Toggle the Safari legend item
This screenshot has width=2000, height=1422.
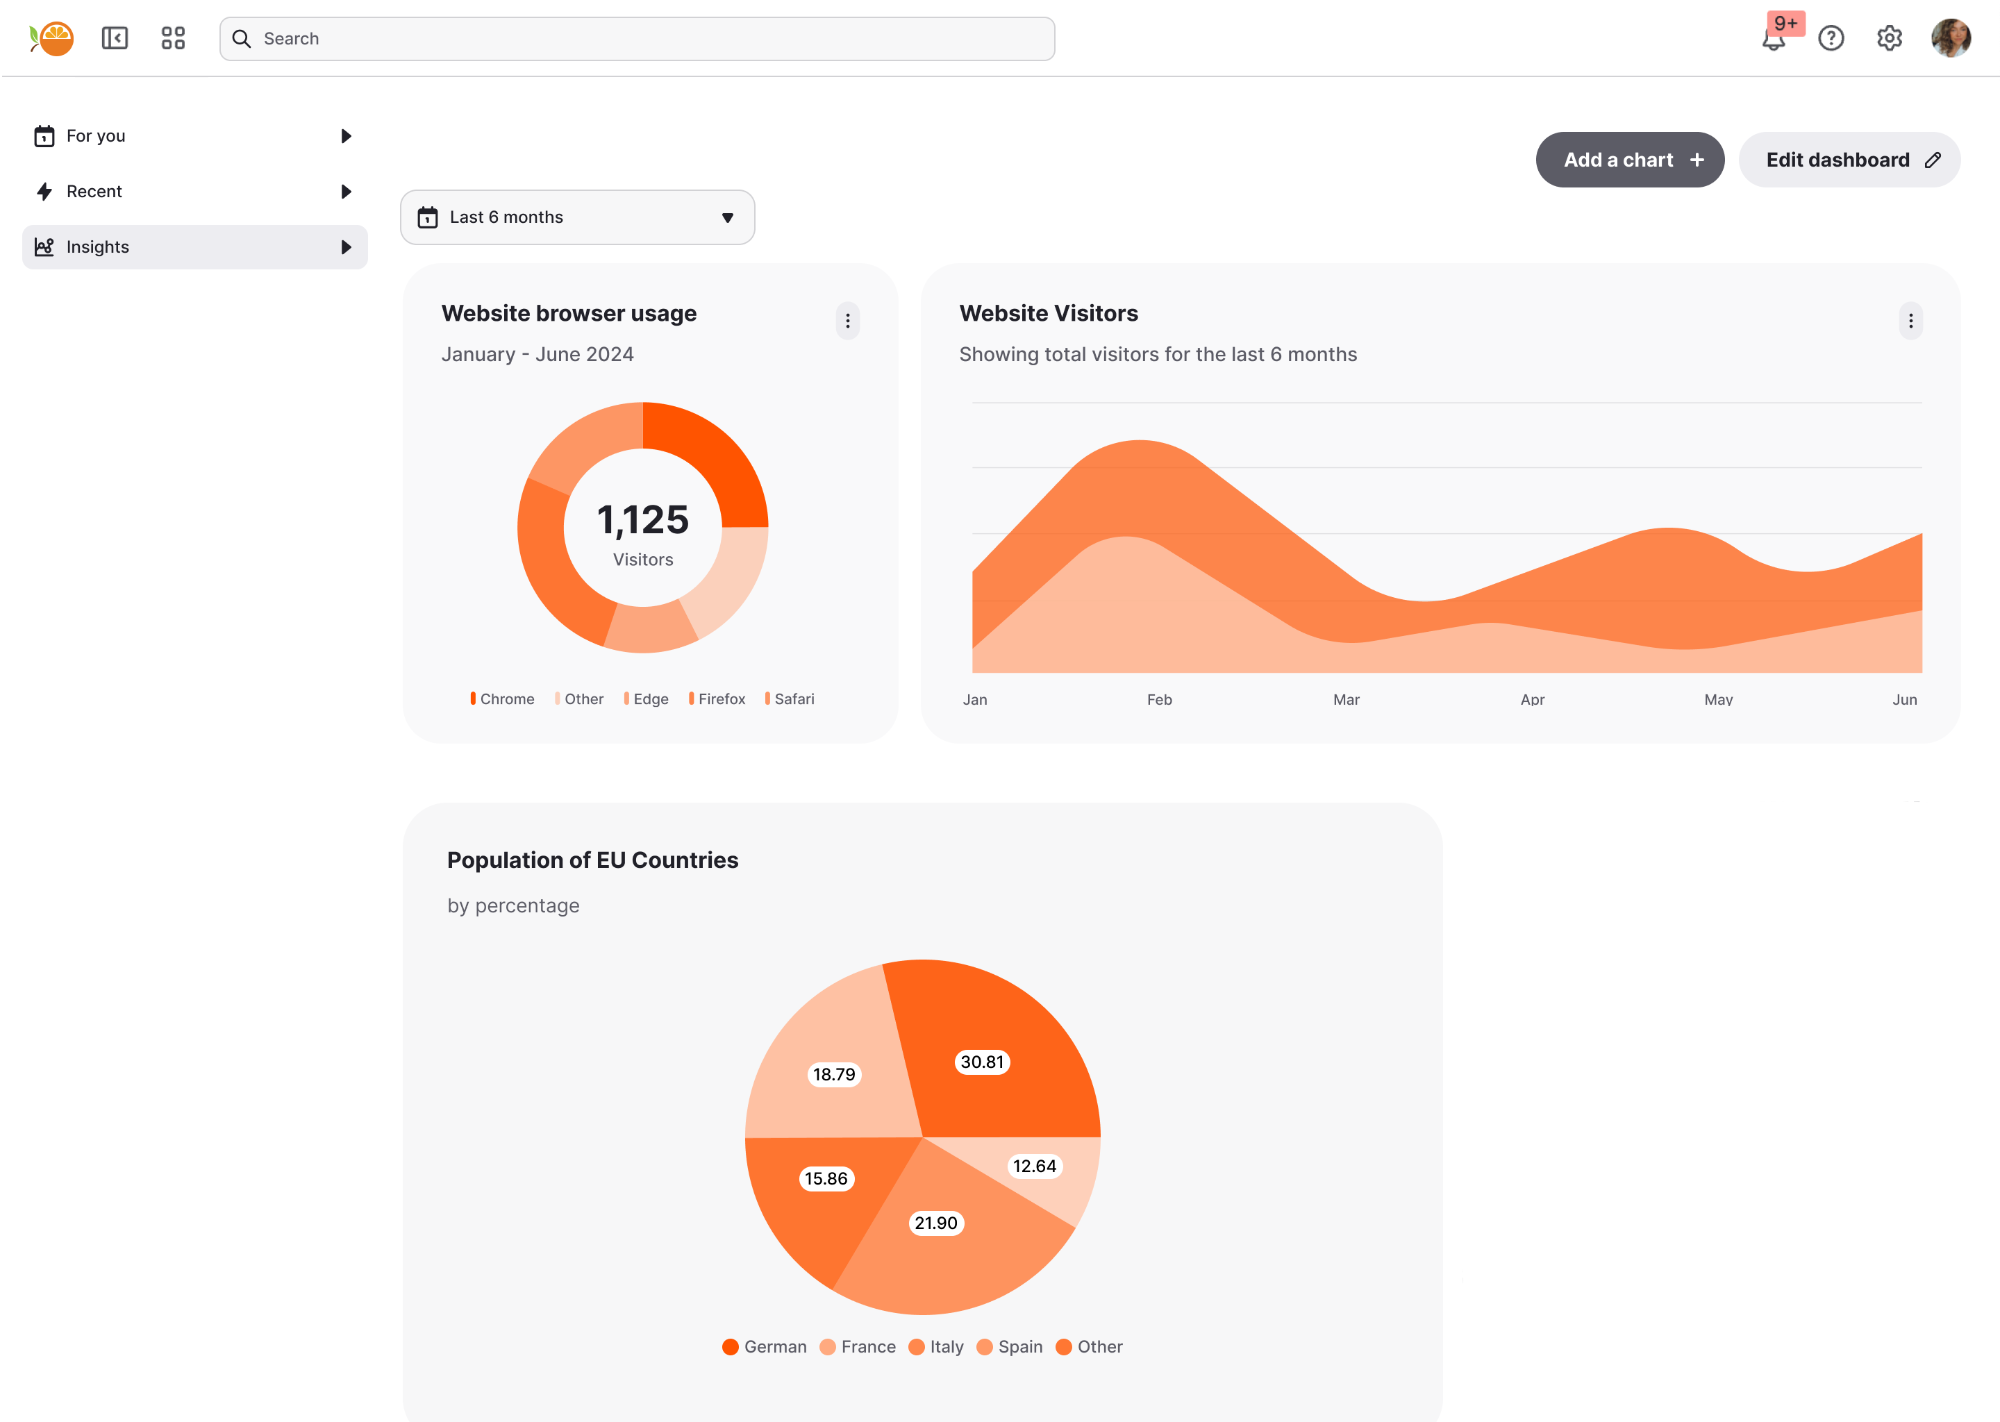tap(790, 699)
